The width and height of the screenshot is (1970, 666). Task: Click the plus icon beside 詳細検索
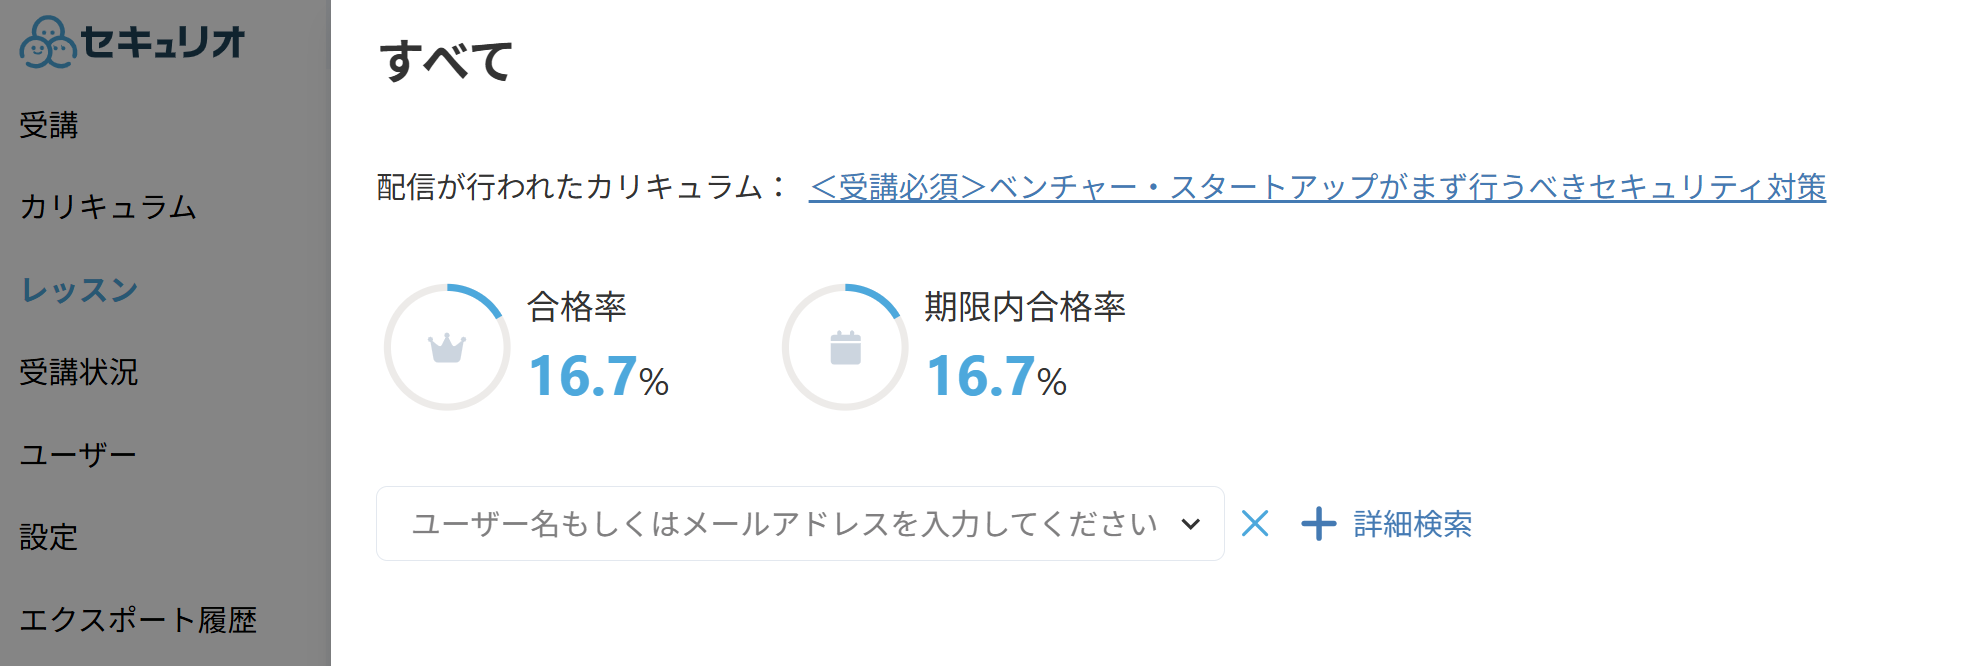tap(1319, 523)
